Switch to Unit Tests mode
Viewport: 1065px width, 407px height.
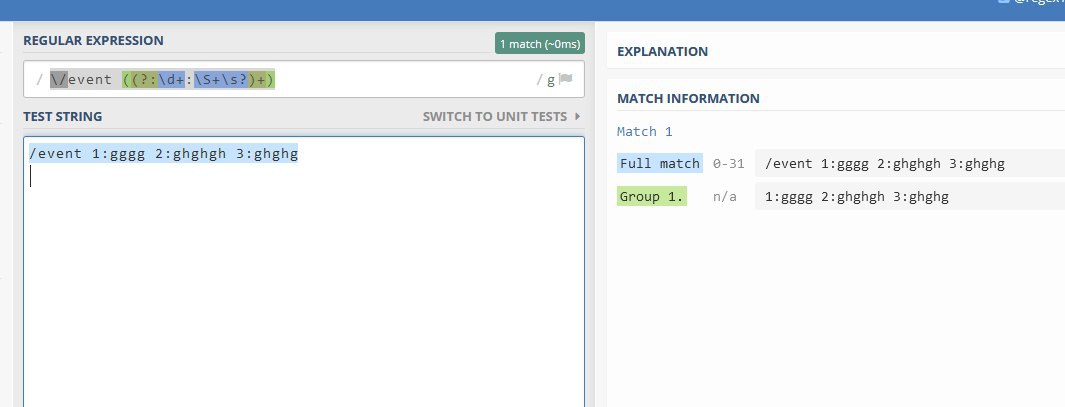click(x=494, y=117)
